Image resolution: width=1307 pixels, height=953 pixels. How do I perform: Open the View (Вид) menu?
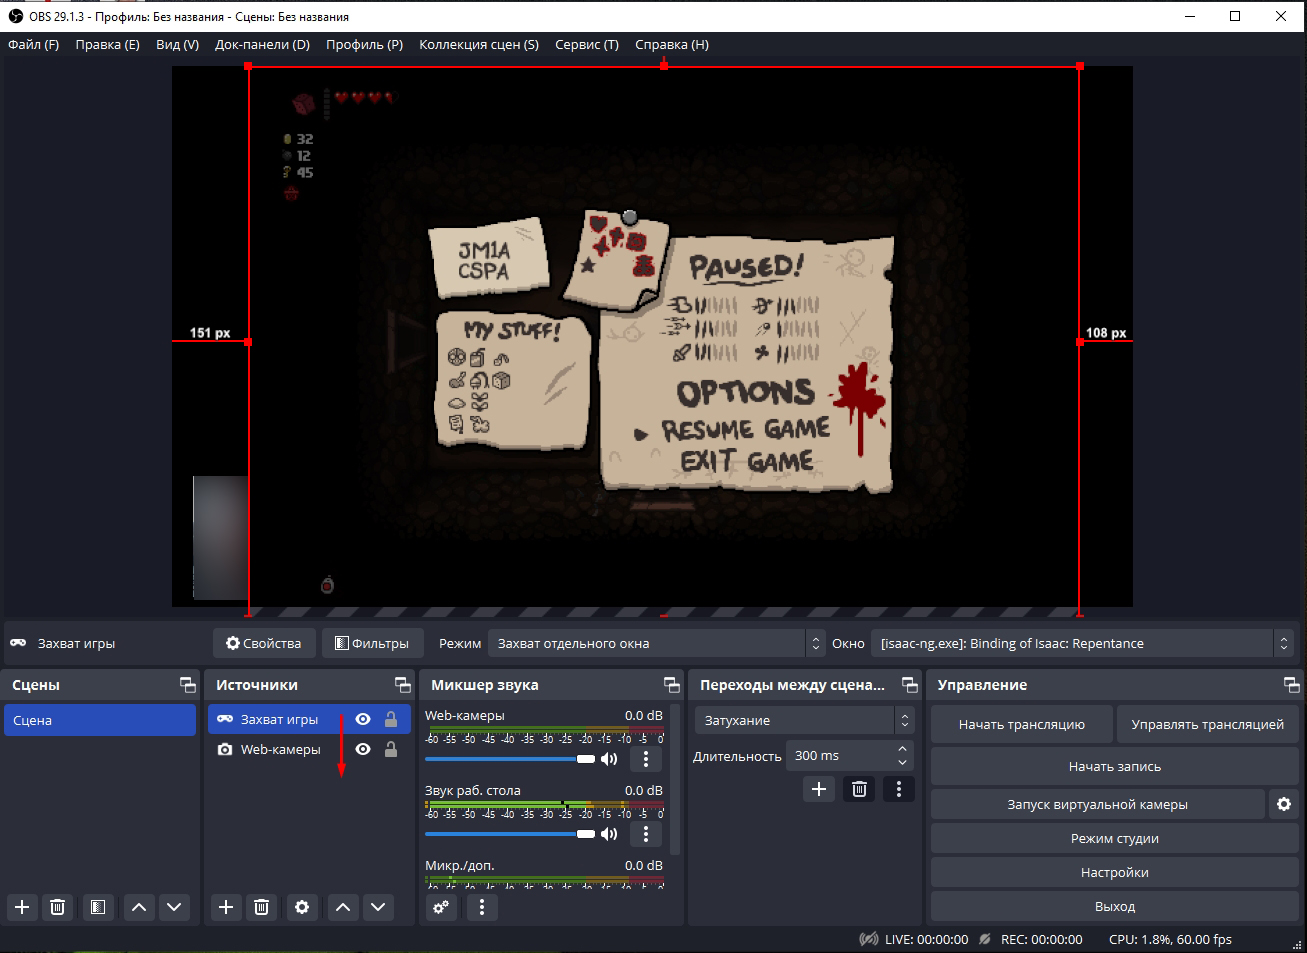click(177, 44)
